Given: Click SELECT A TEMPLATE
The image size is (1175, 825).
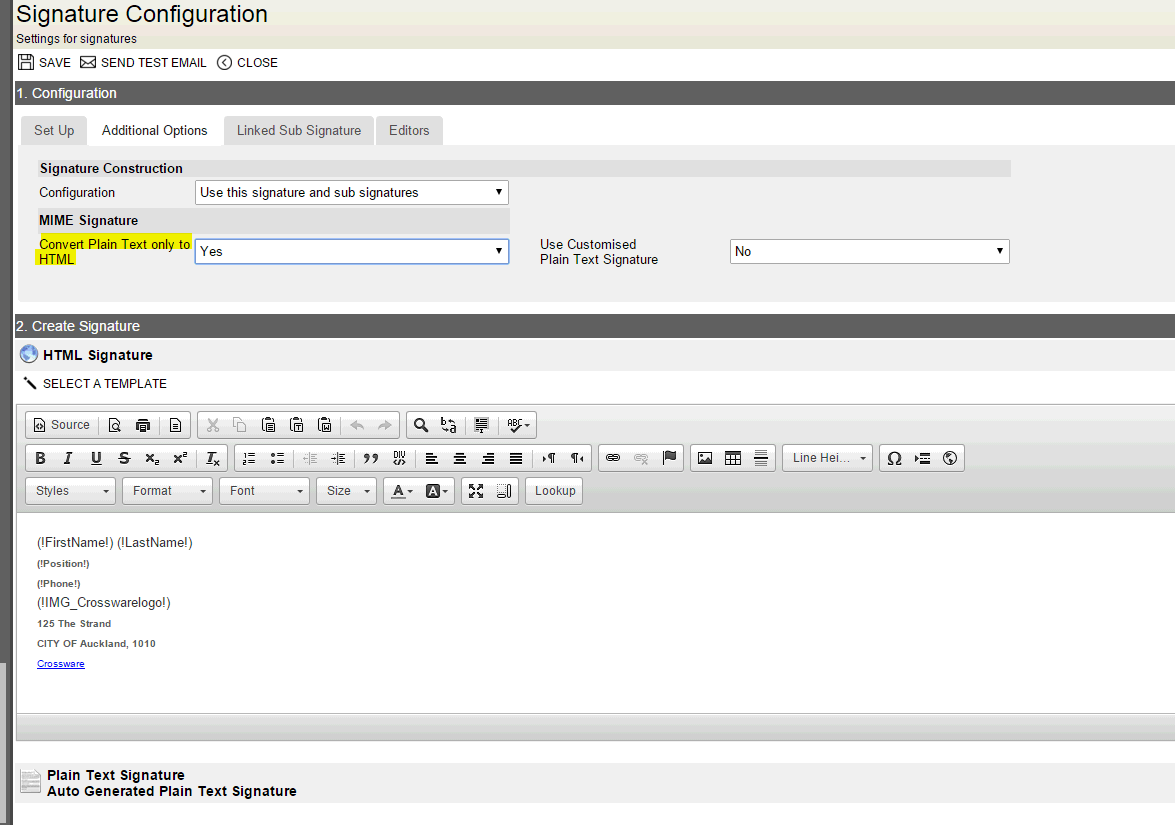Looking at the screenshot, I should [x=105, y=383].
